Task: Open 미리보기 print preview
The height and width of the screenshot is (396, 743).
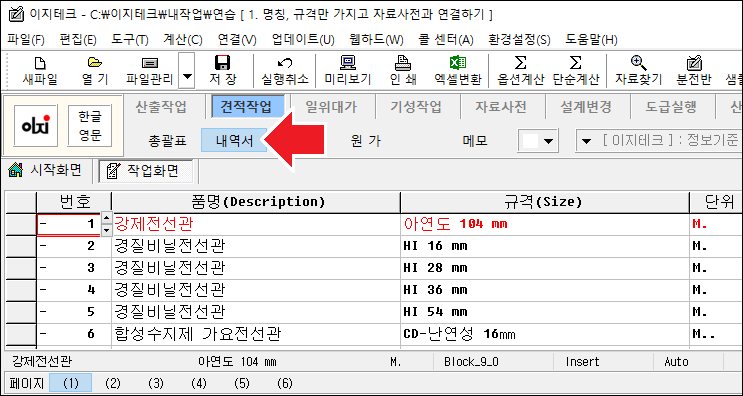Action: 348,71
